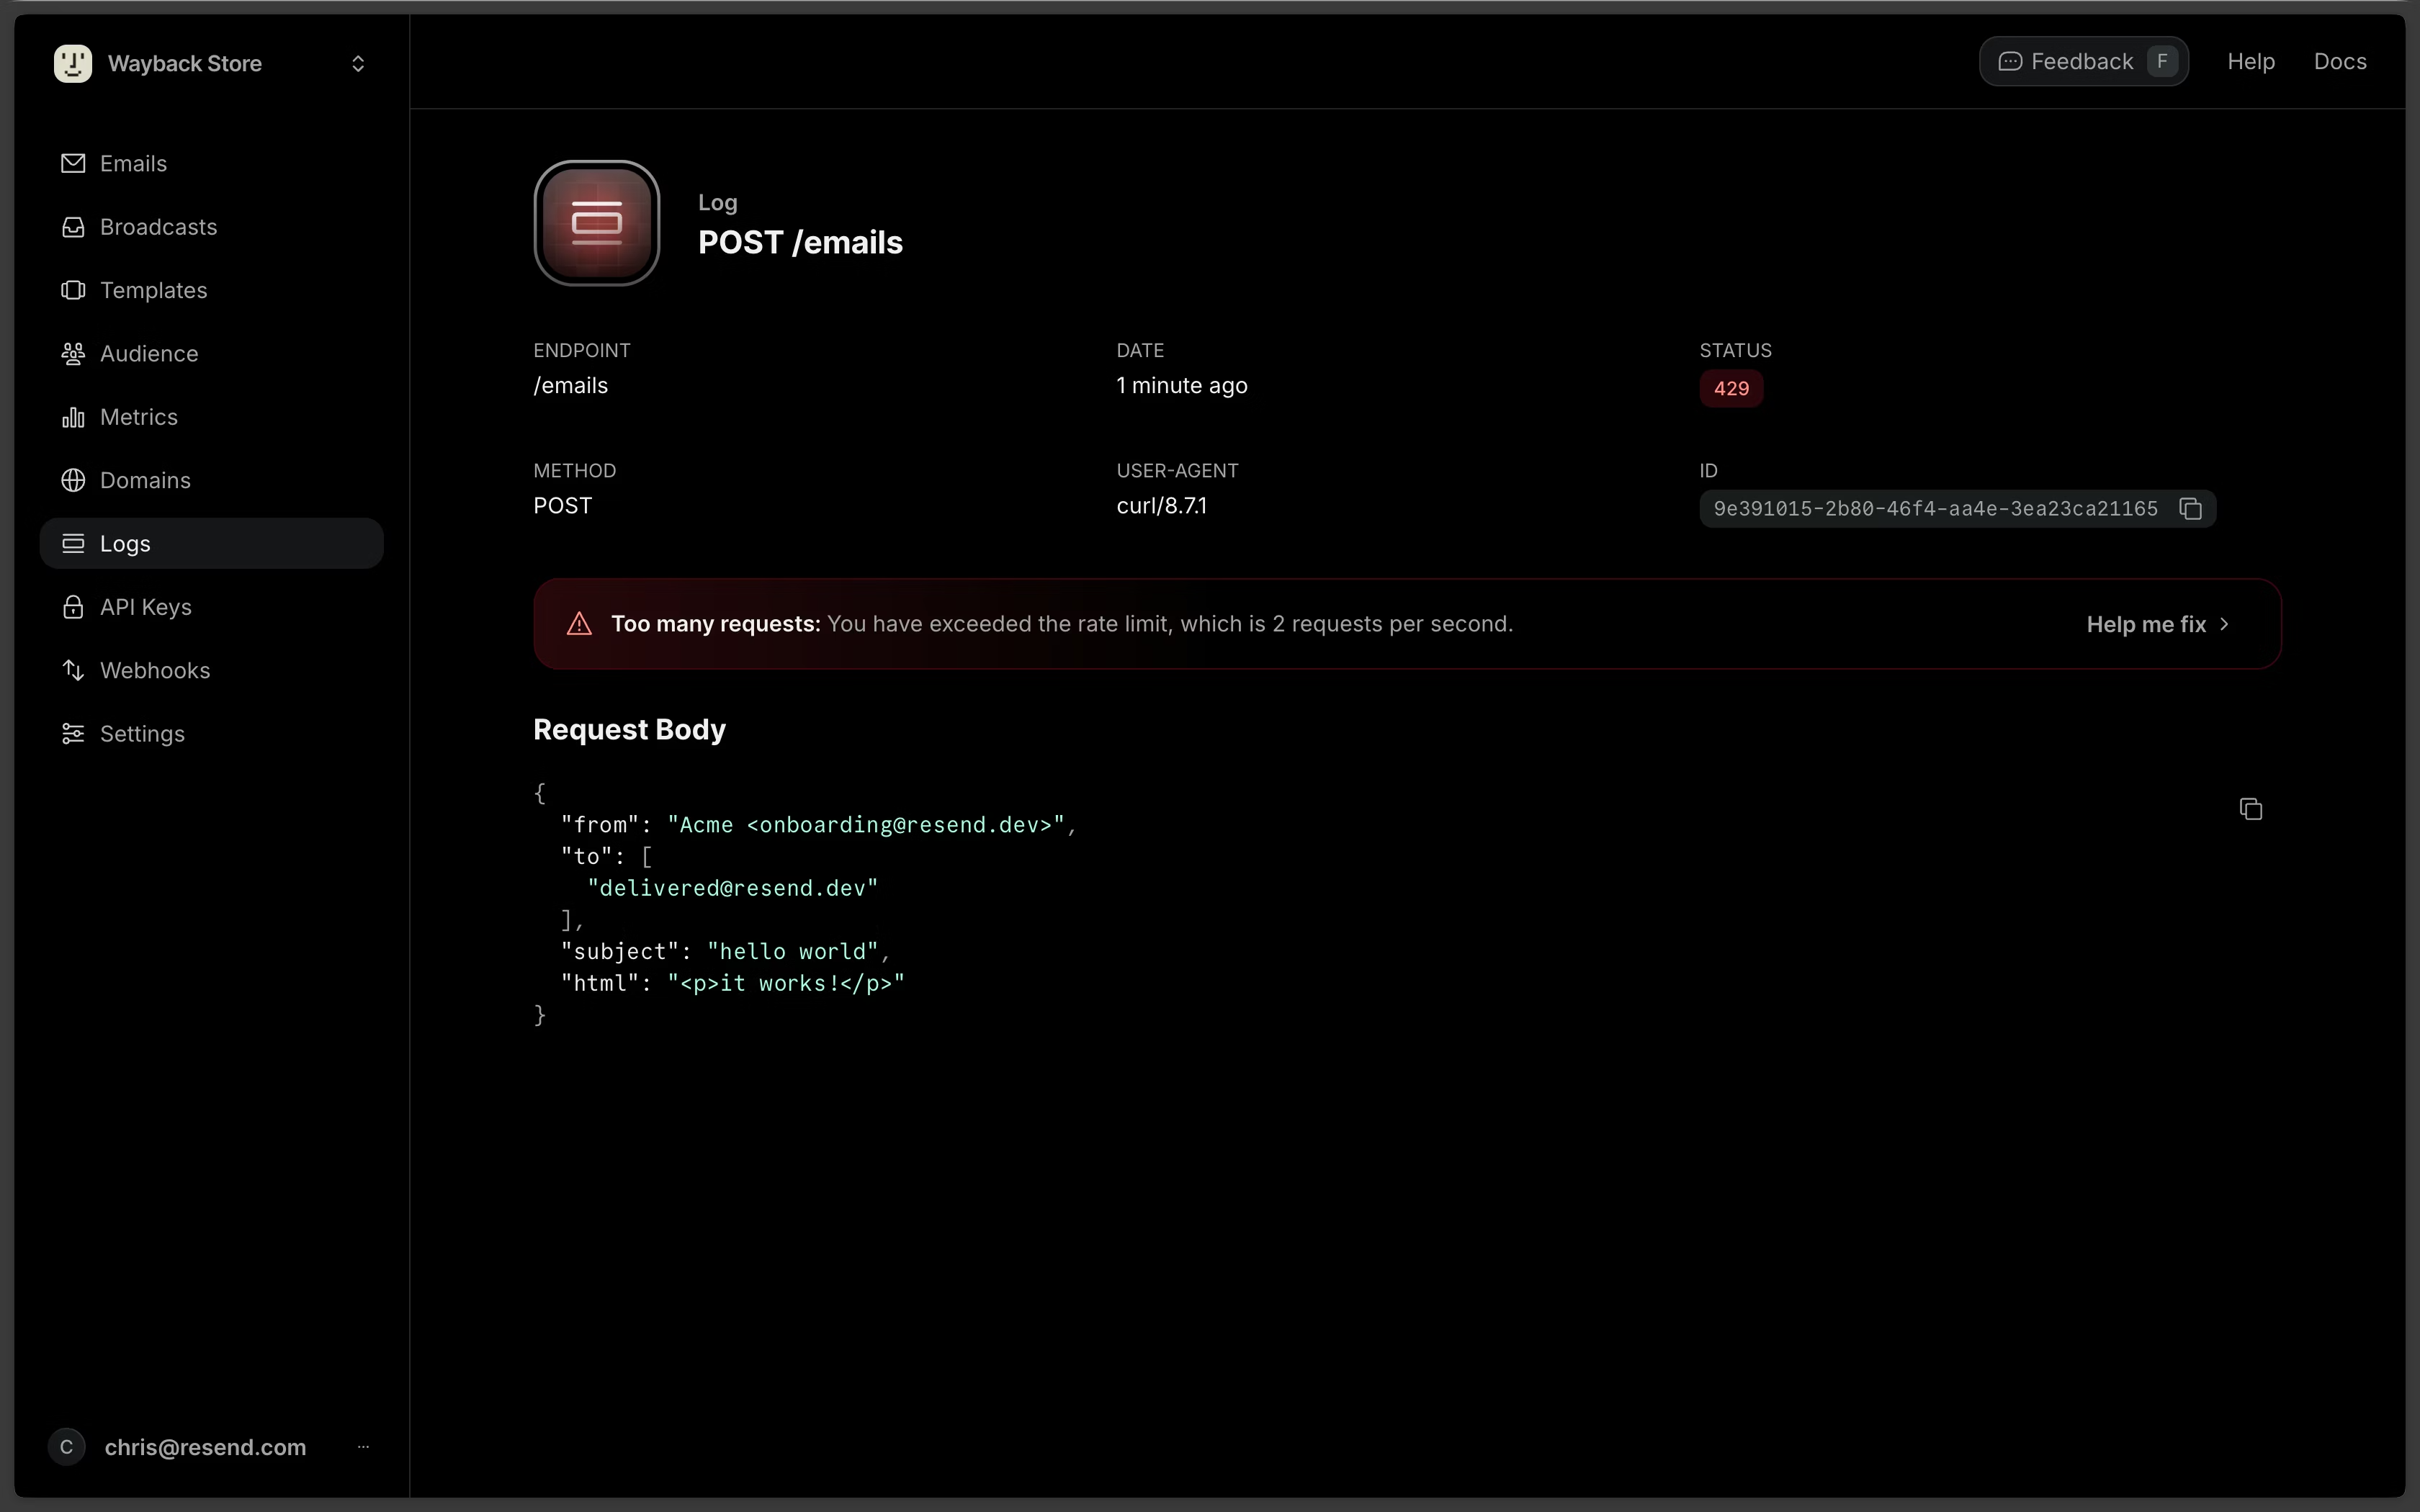Expand options next to chris@resend.com
Image resolution: width=2420 pixels, height=1512 pixels.
coord(364,1446)
